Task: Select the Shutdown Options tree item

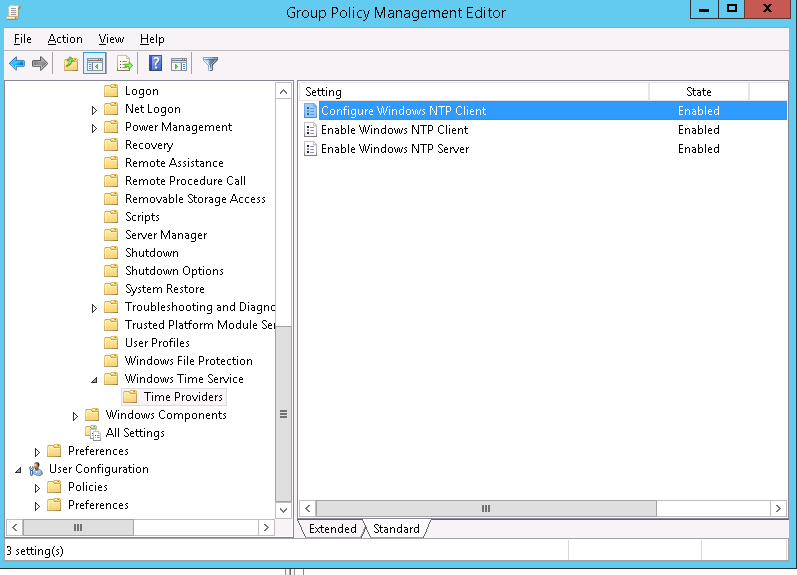Action: tap(174, 270)
